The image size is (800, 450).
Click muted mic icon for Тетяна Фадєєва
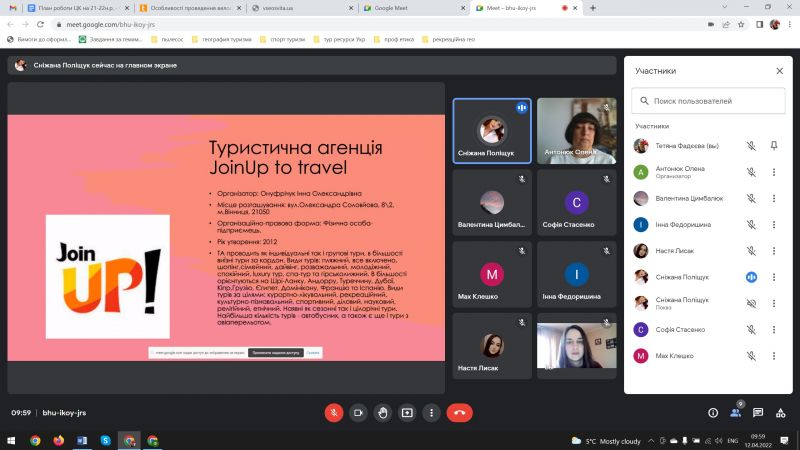(x=751, y=146)
